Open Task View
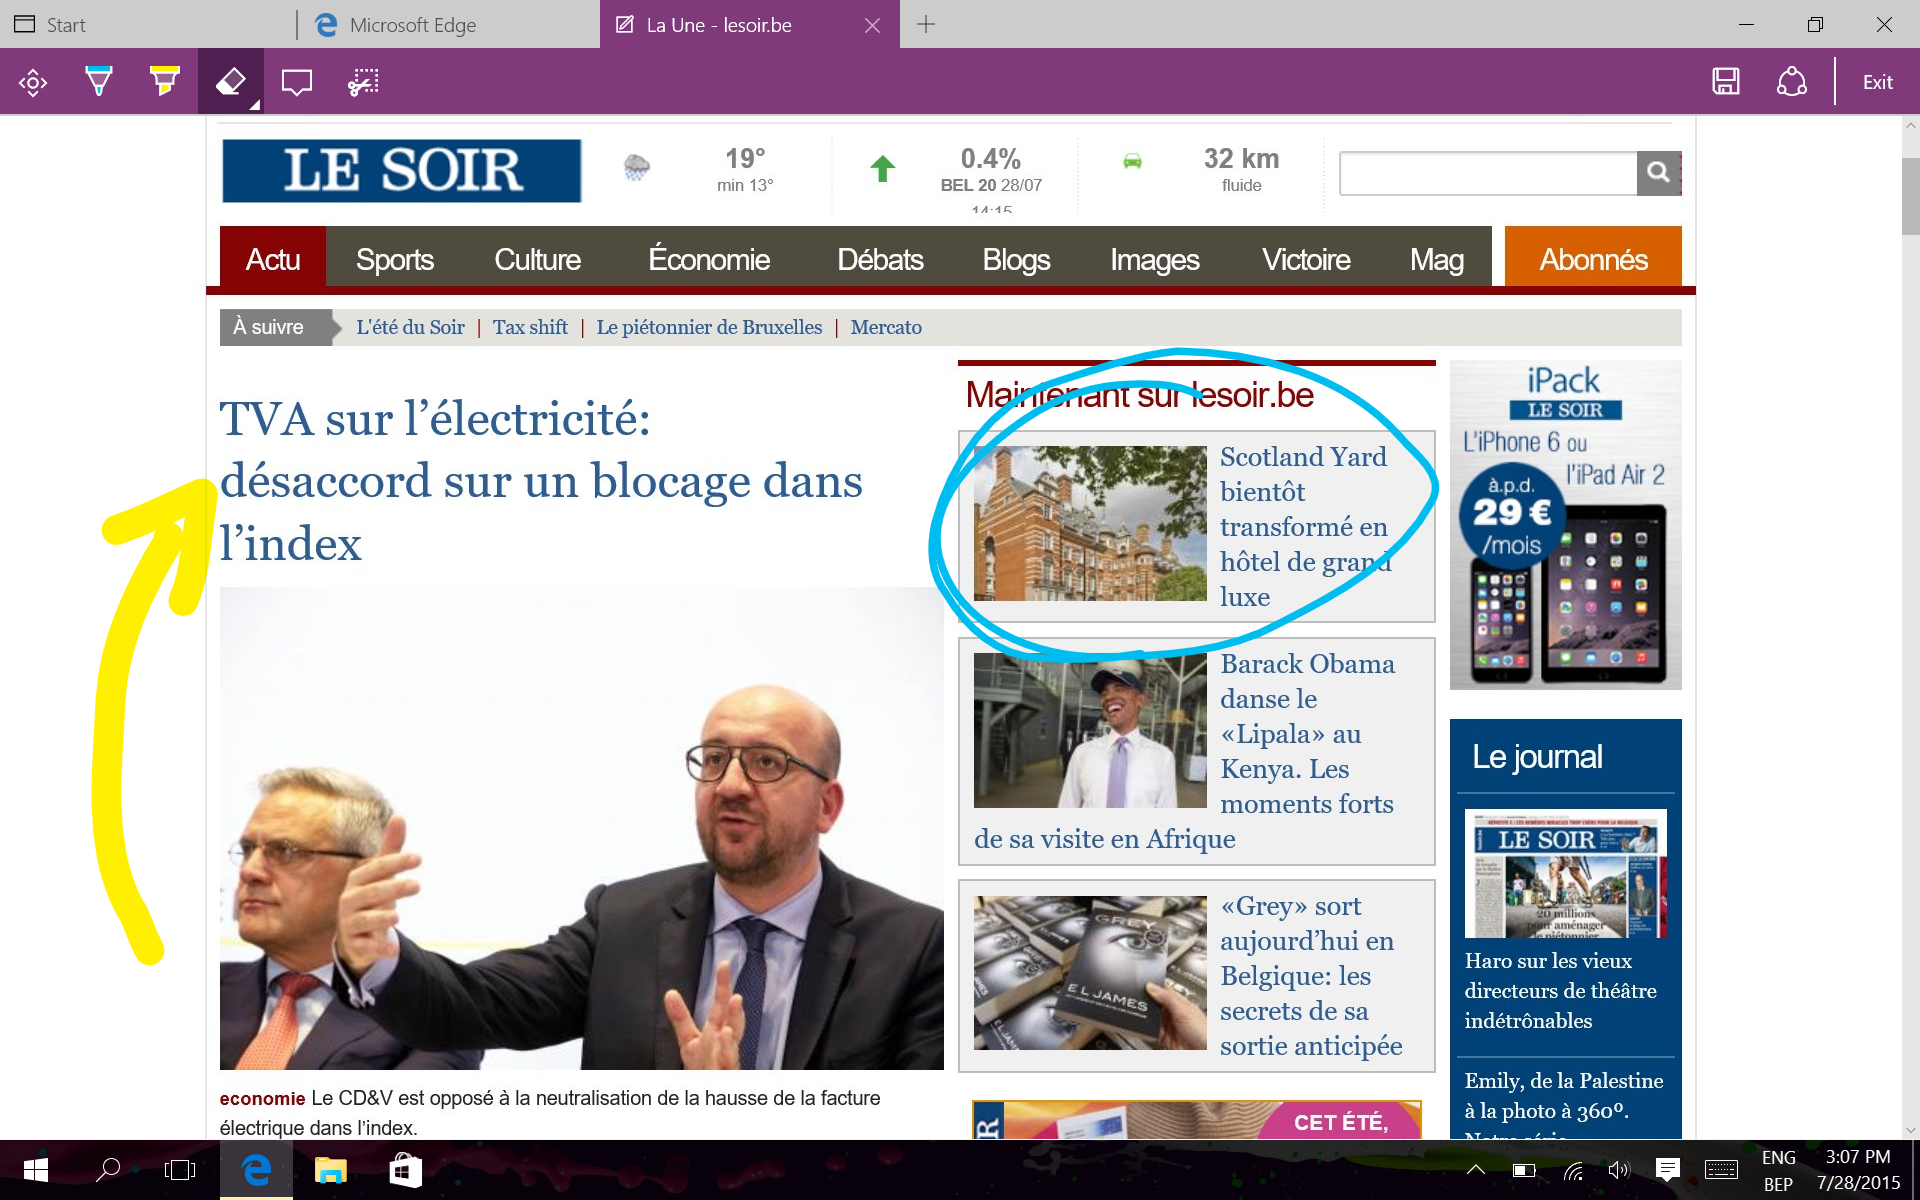The height and width of the screenshot is (1200, 1920). (x=180, y=1169)
